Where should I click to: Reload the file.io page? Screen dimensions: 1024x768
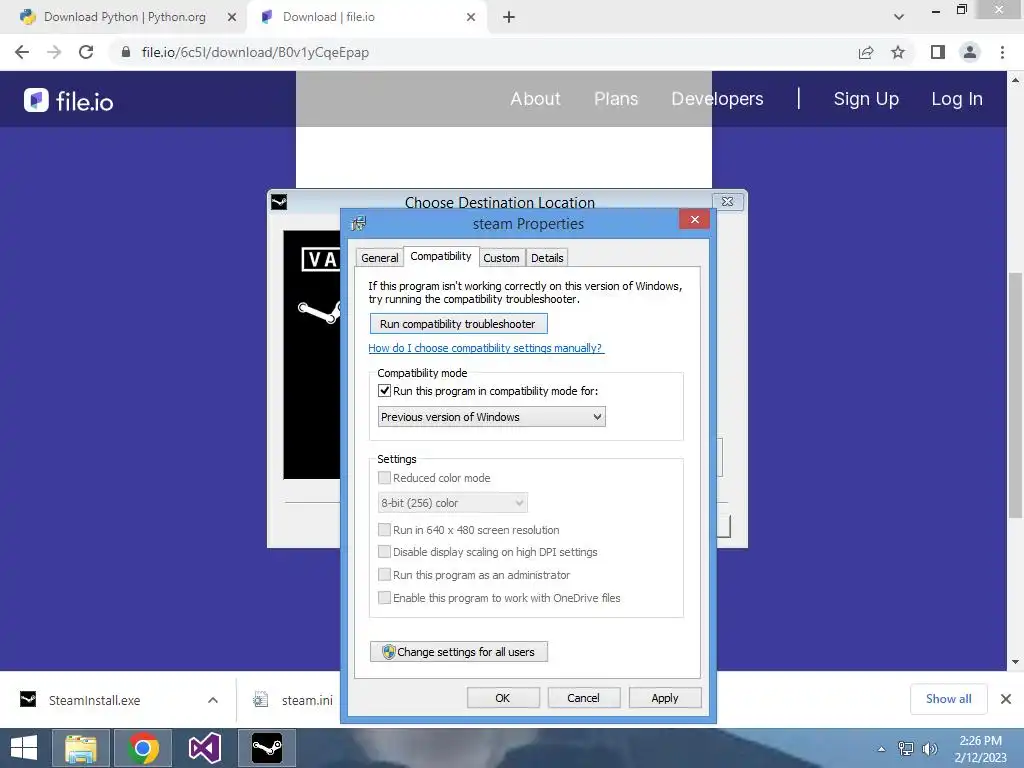[x=86, y=52]
